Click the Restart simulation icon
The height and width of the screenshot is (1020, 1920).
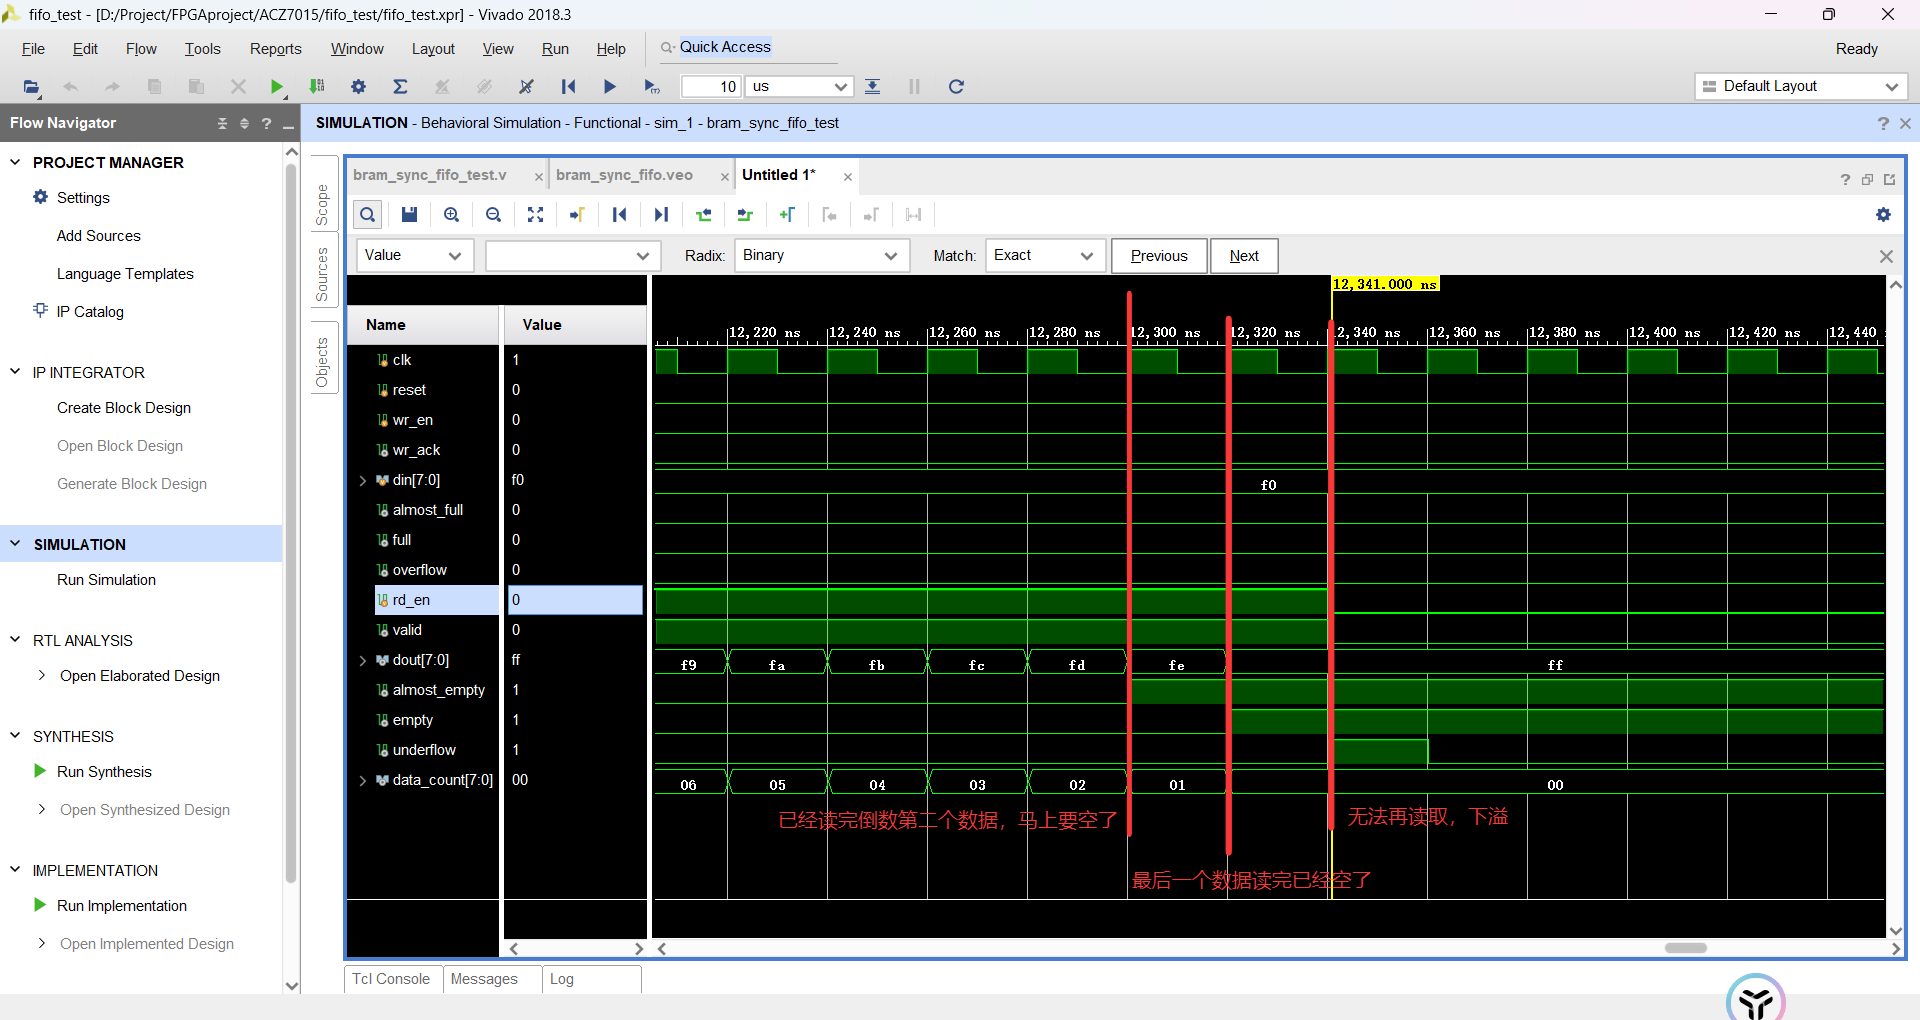coord(568,87)
